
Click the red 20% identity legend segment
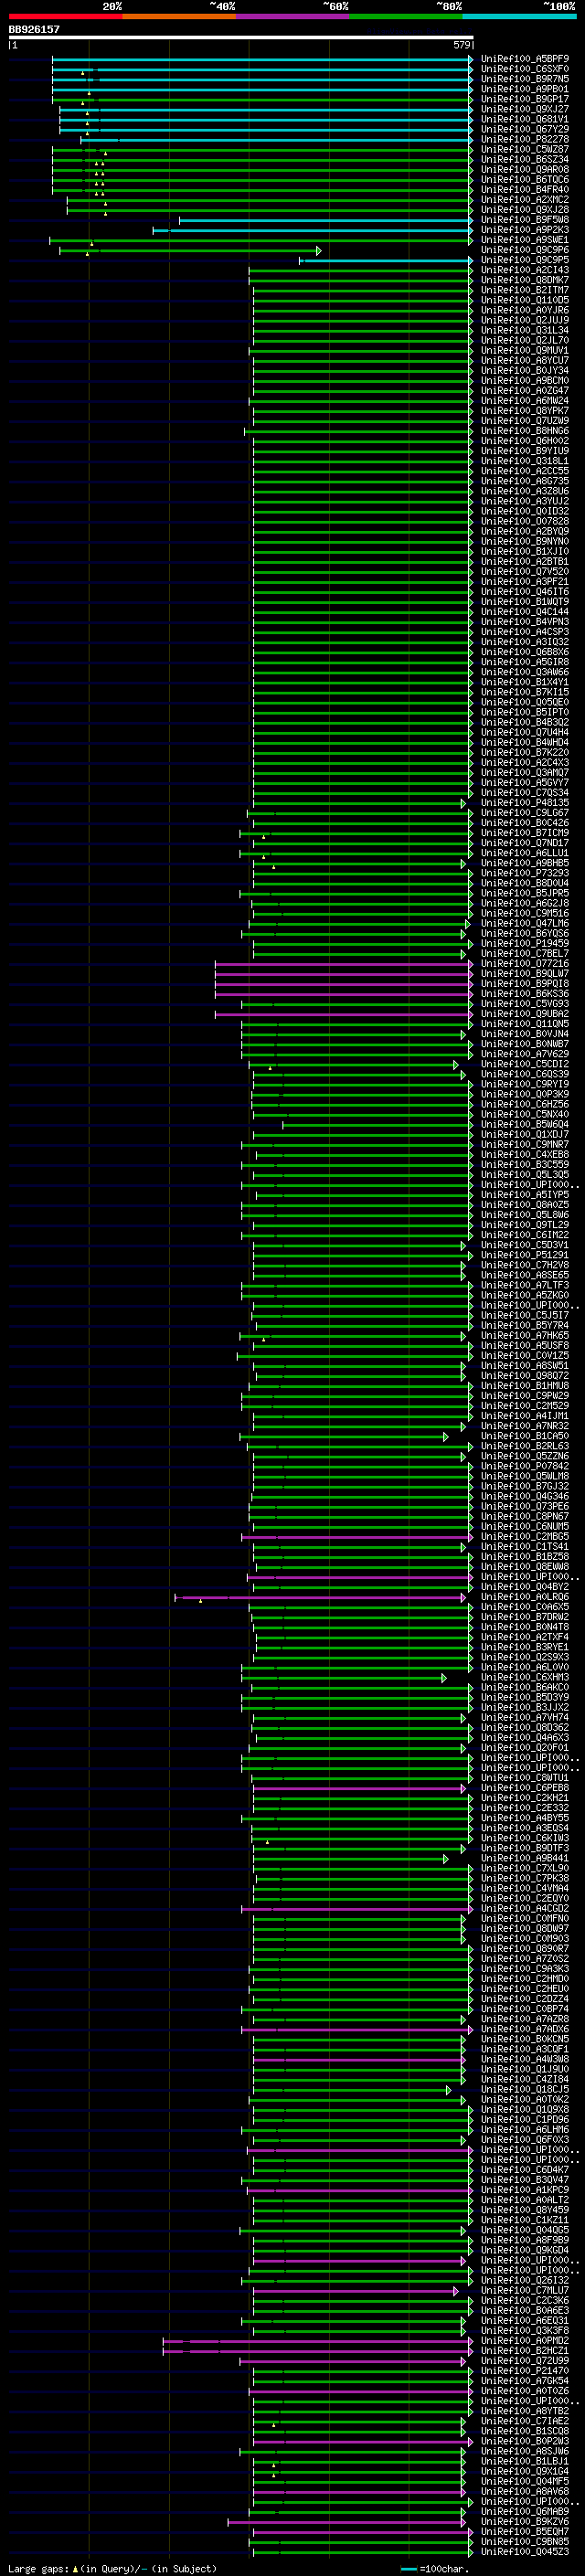point(65,16)
